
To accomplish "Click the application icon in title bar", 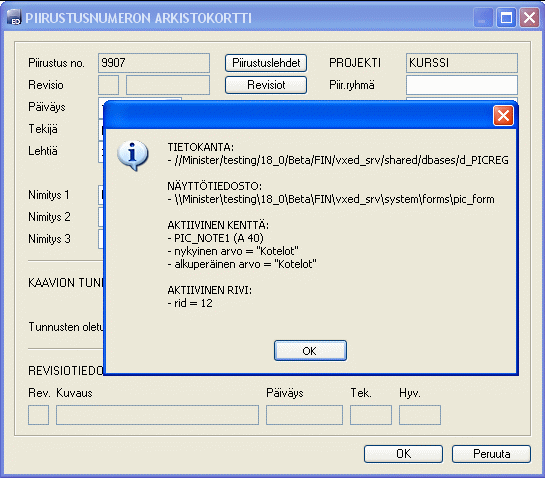I will pyautogui.click(x=14, y=17).
